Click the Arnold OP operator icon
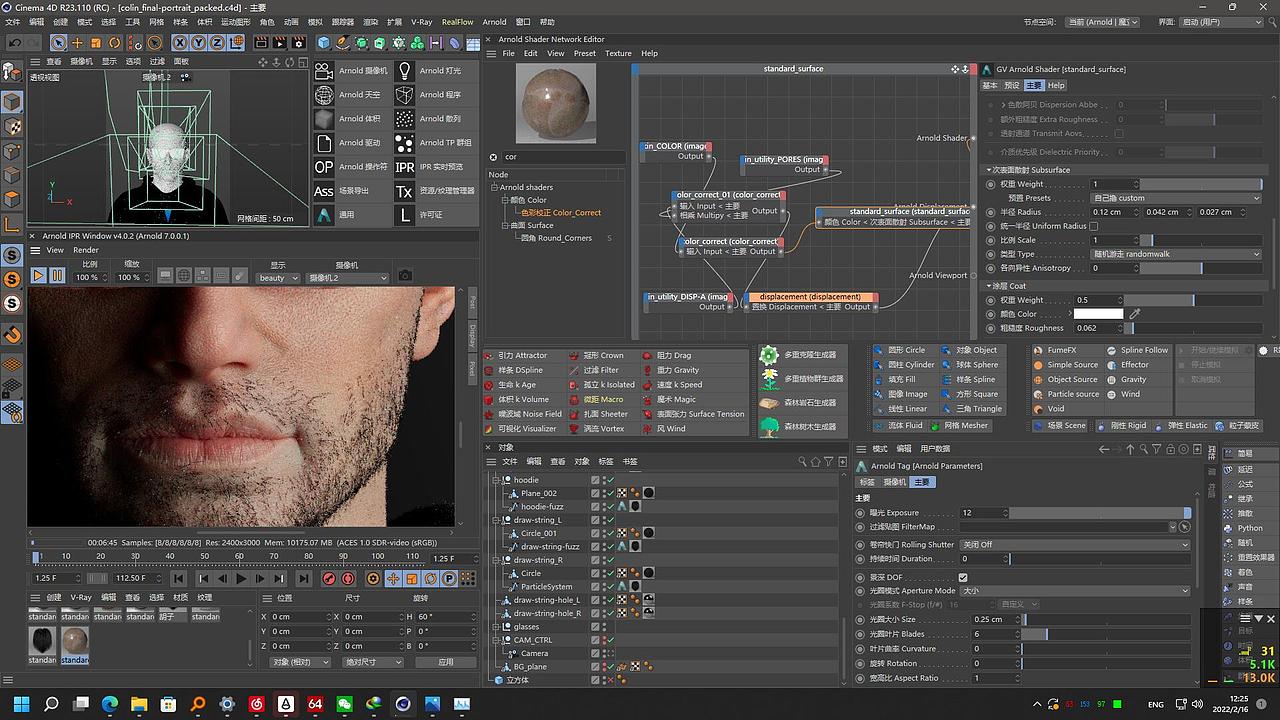The image size is (1280, 720). [324, 167]
